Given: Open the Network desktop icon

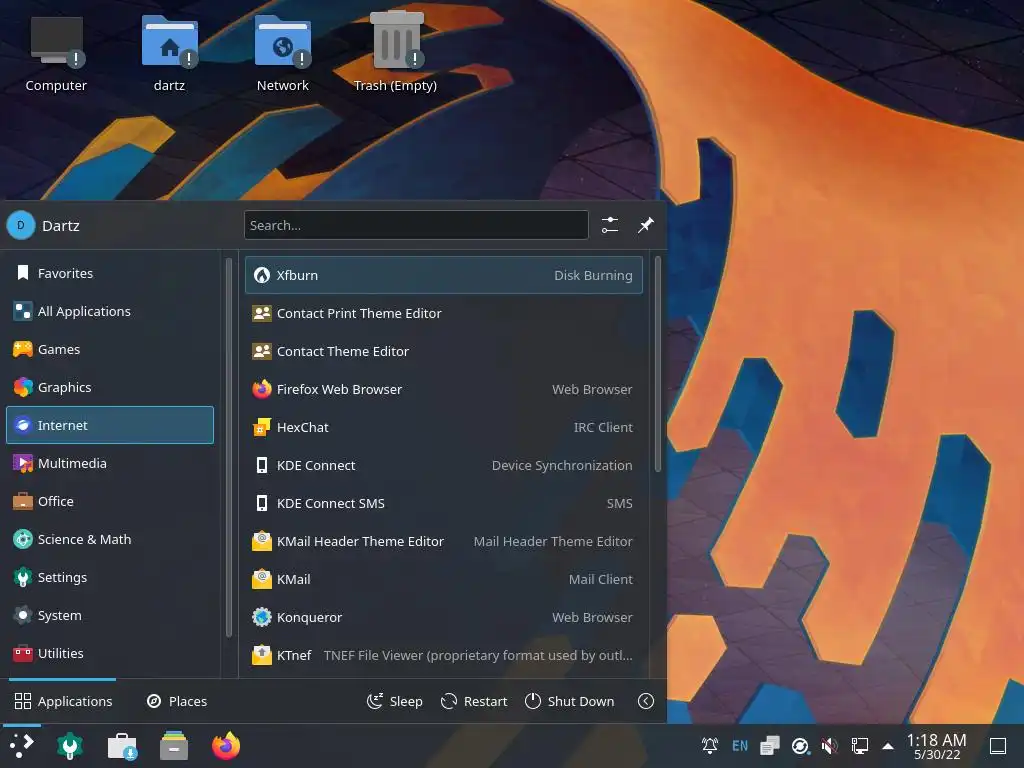Looking at the screenshot, I should (283, 54).
